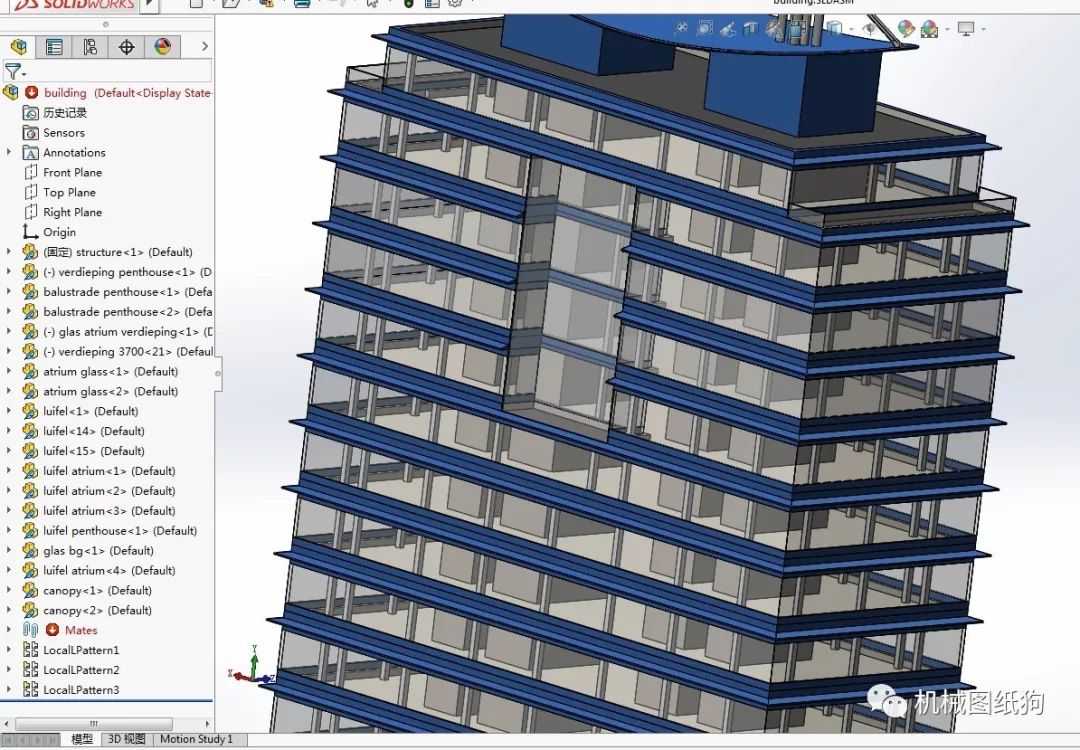Click the building assembly icon at tree top
The image size is (1080, 750).
coord(10,92)
